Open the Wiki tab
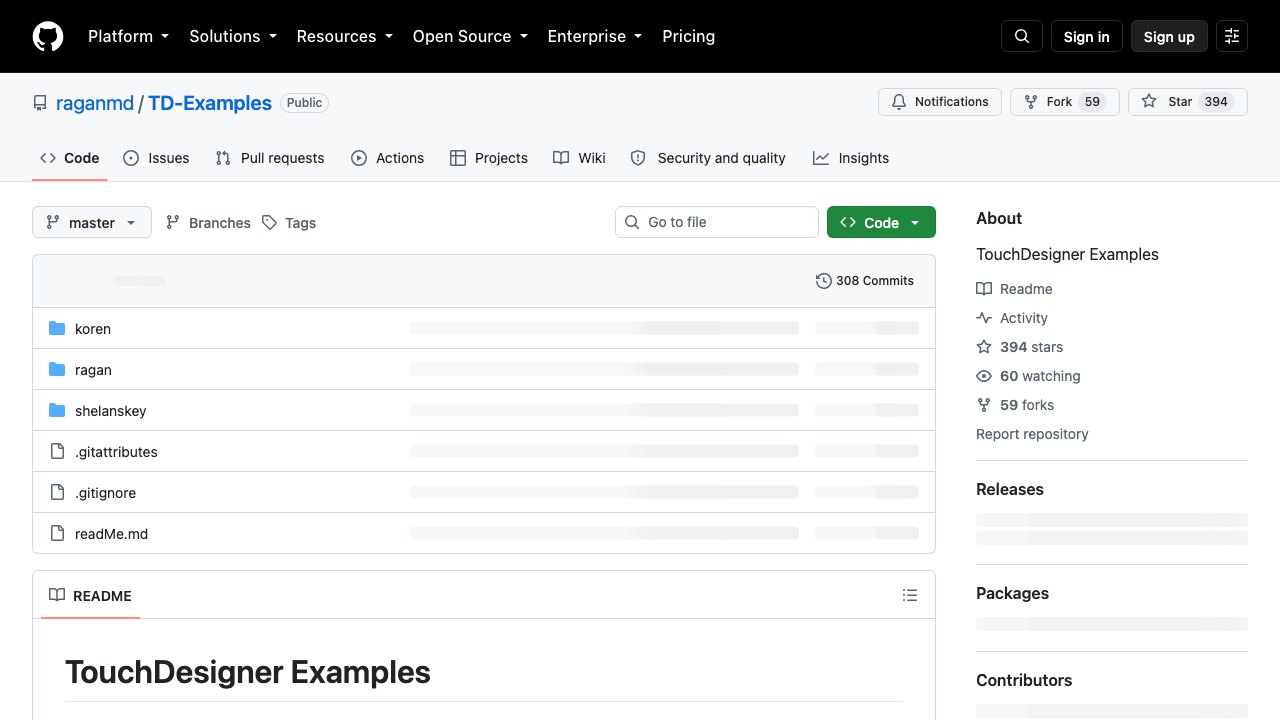The image size is (1280, 720). tap(579, 158)
